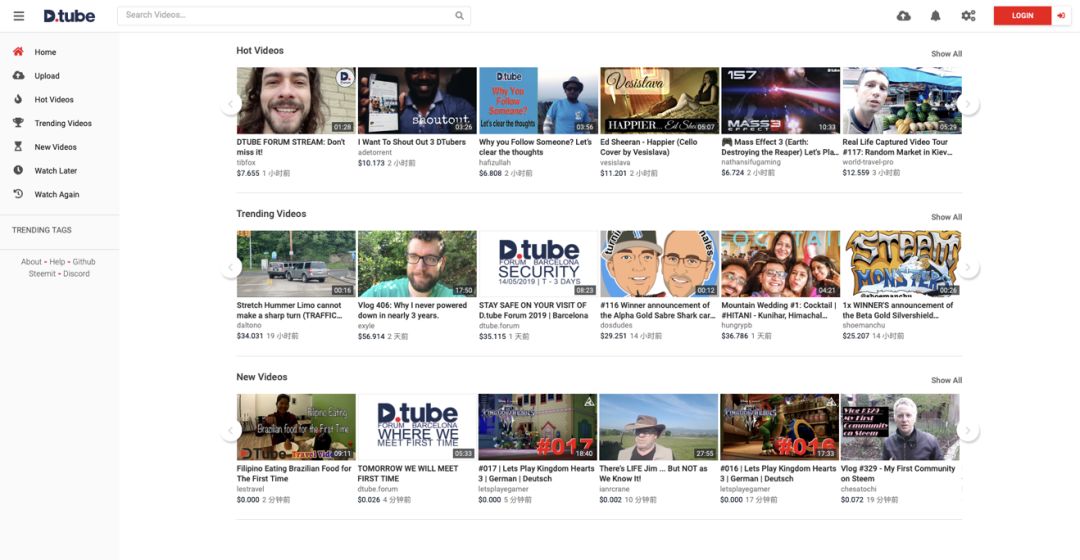Viewport: 1080px width, 560px height.
Task: Click the sign-in arrow icon beside LOGIN
Action: pos(1061,15)
